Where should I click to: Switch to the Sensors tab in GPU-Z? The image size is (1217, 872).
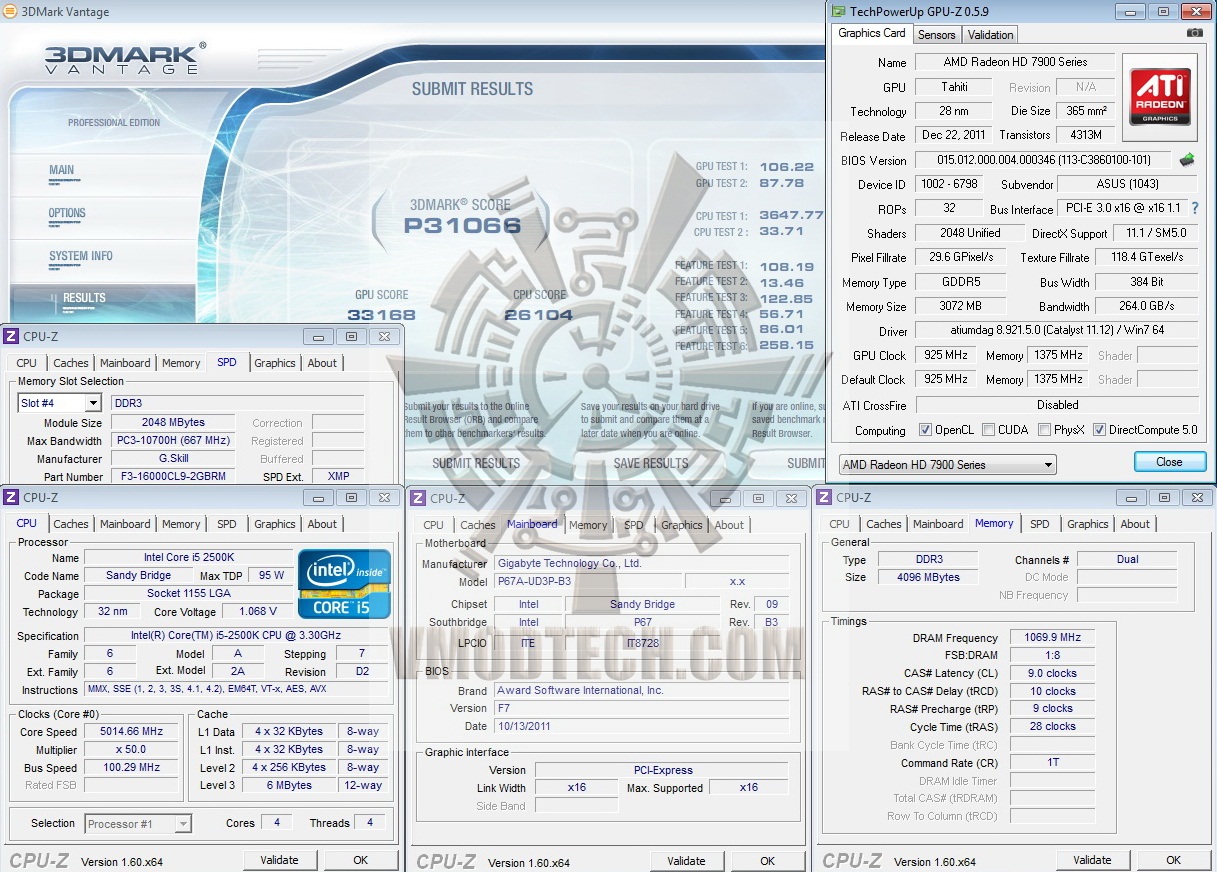coord(937,35)
